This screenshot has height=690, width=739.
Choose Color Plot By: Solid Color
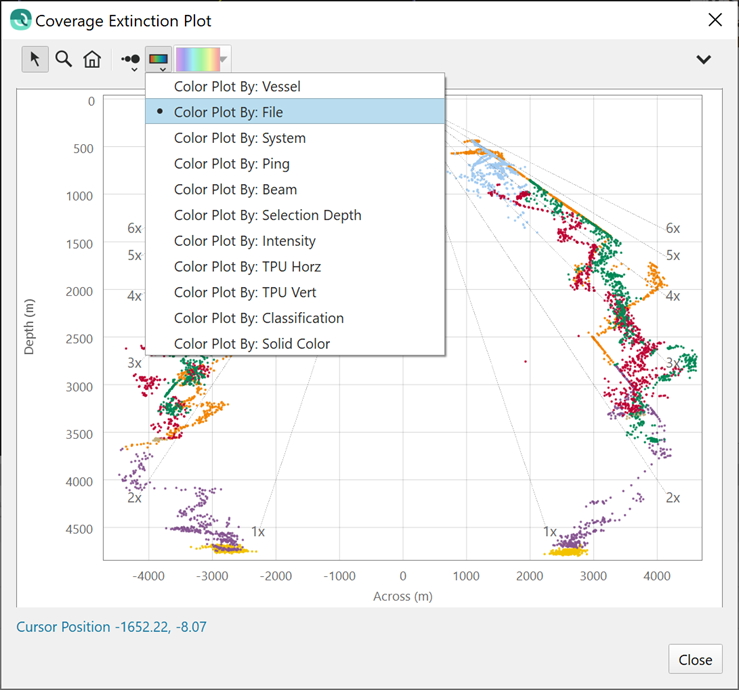coord(251,344)
